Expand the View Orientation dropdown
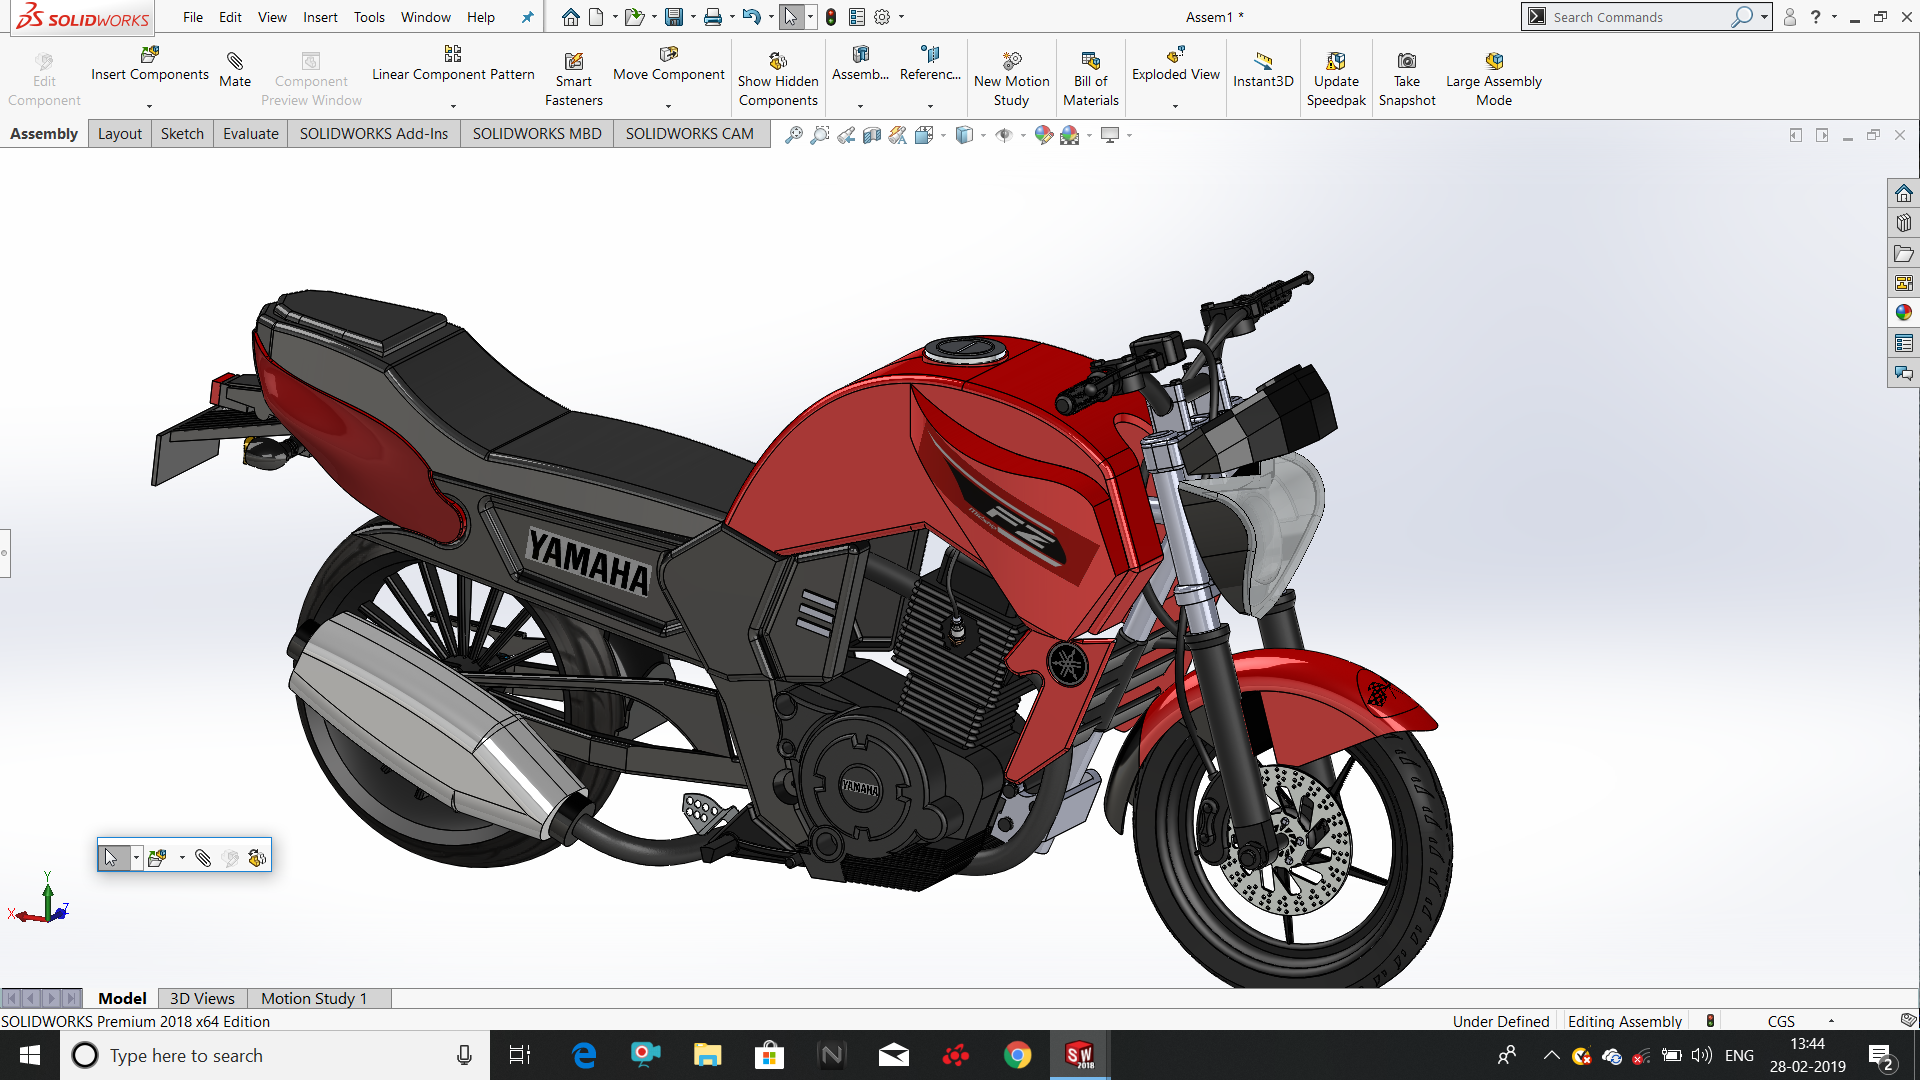1920x1080 pixels. click(944, 134)
